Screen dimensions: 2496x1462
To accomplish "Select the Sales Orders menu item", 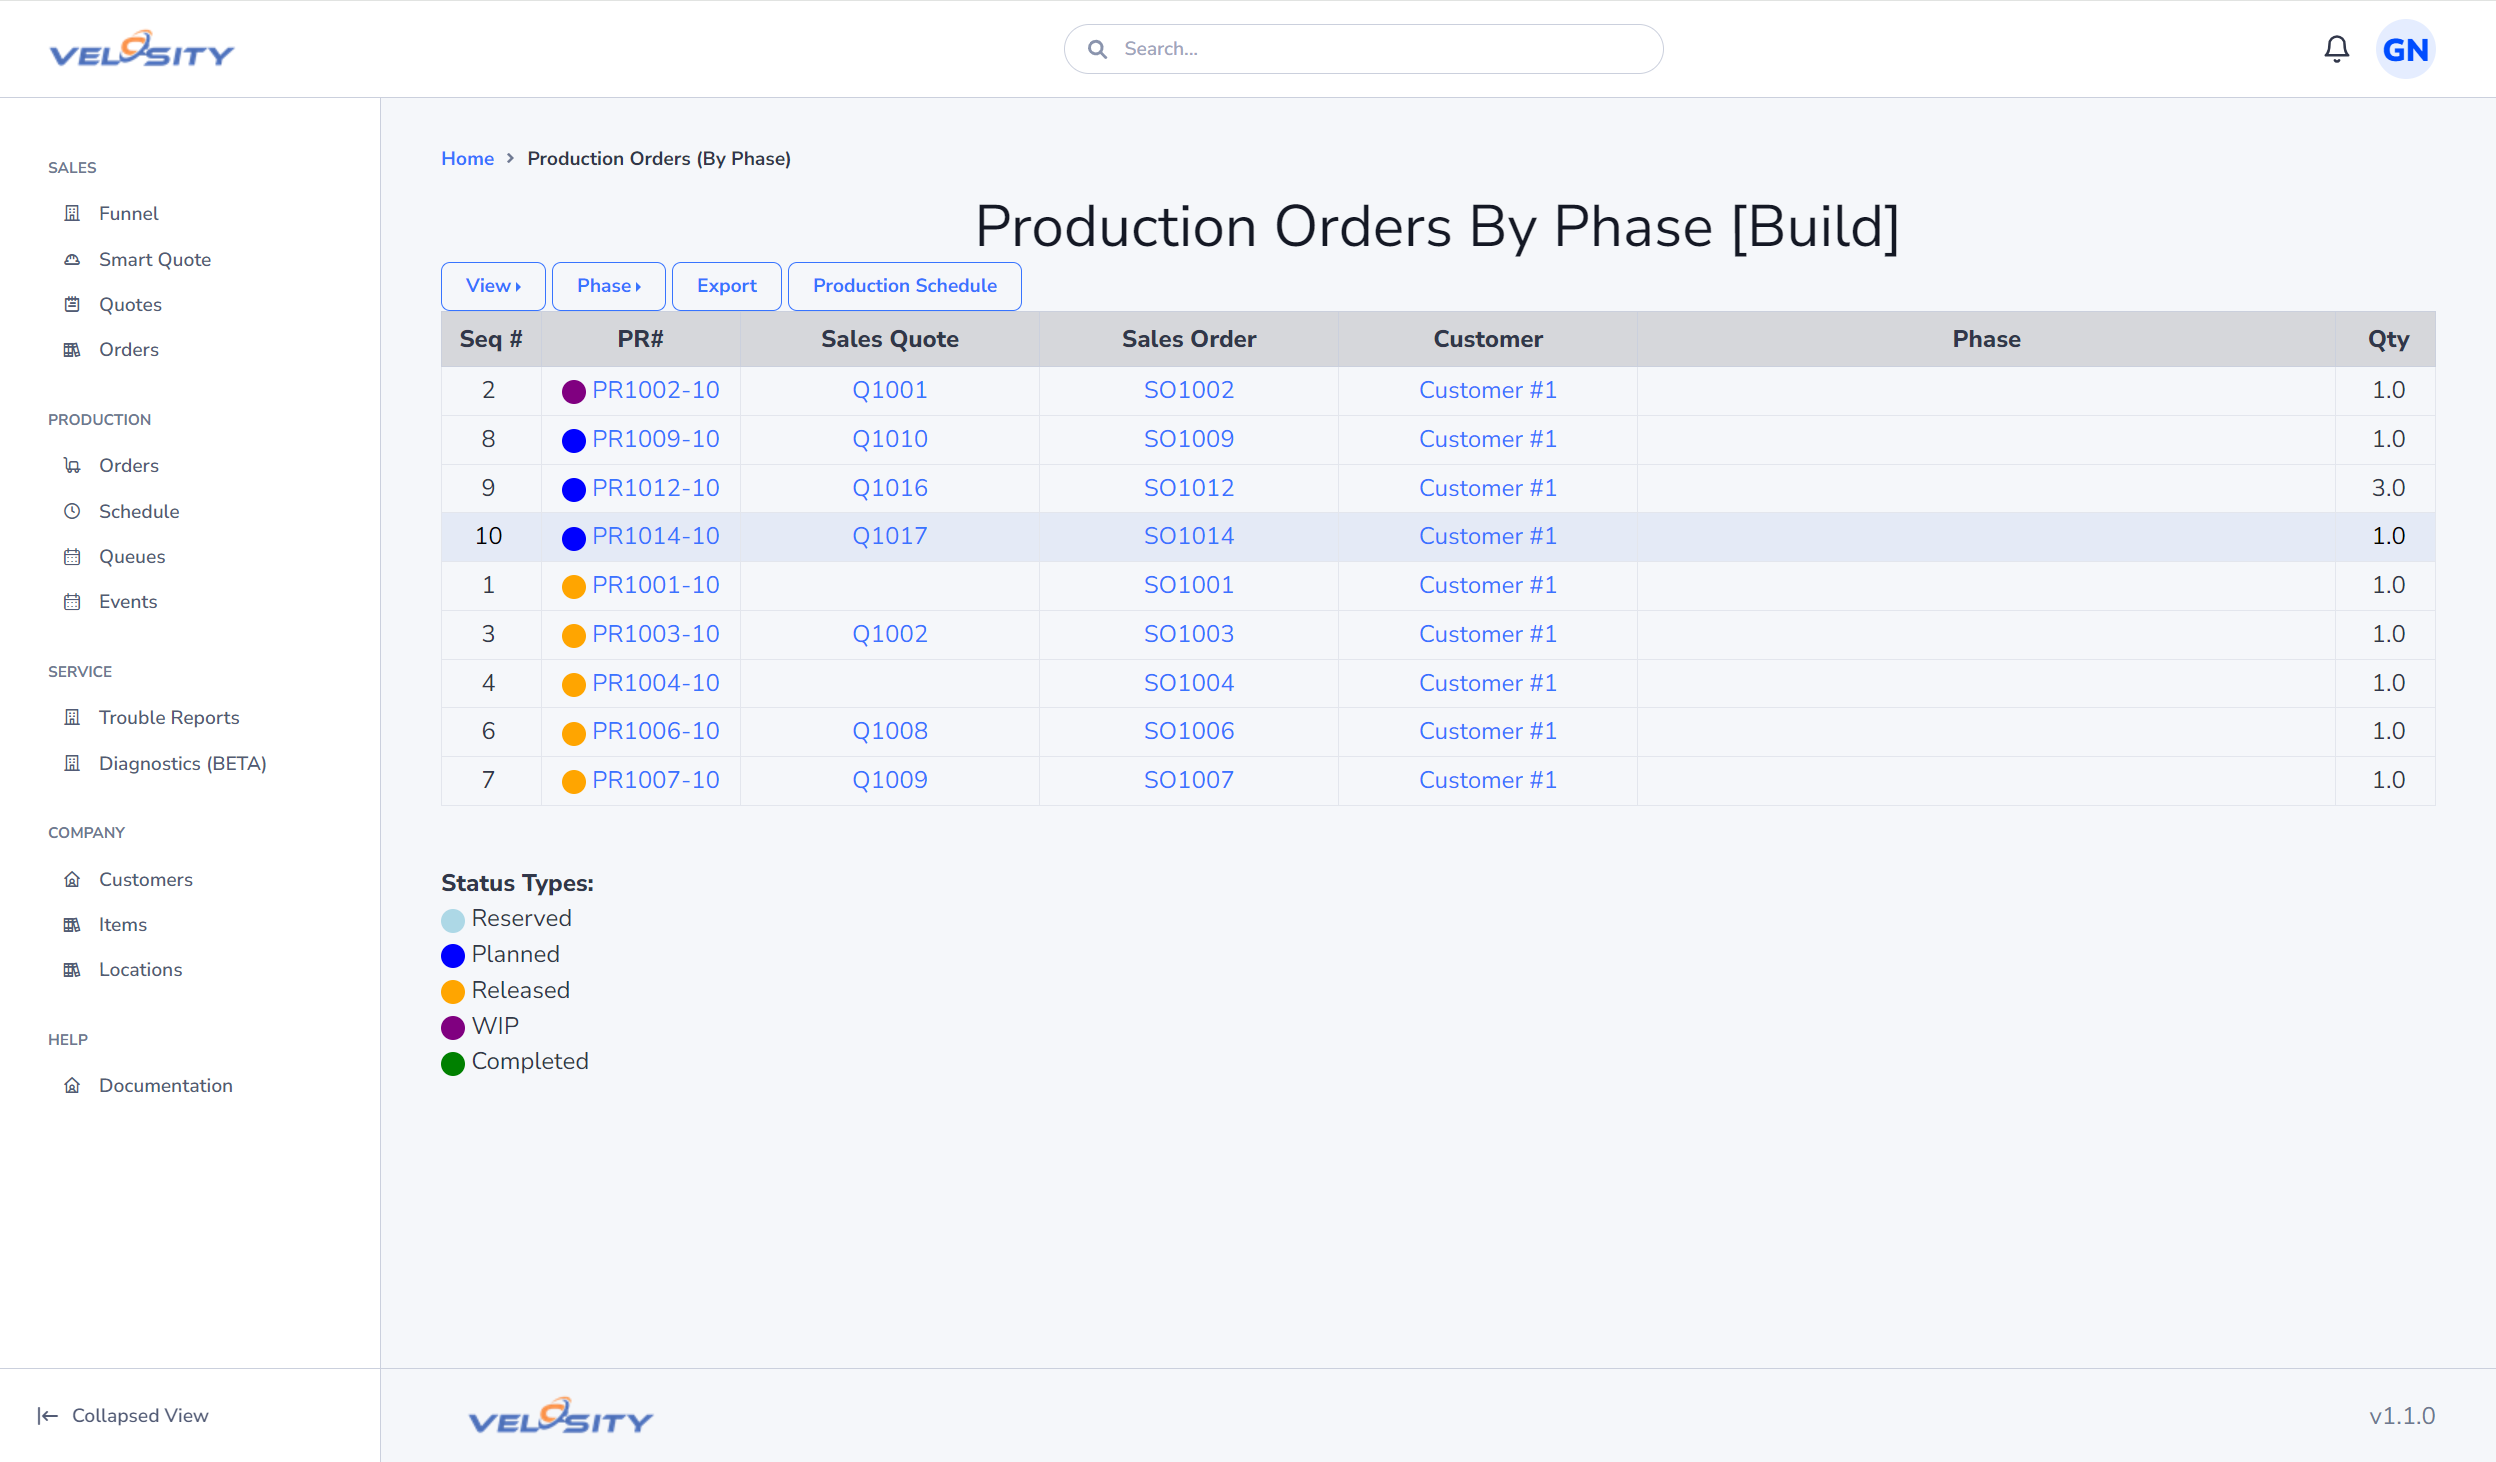I will click(x=129, y=350).
